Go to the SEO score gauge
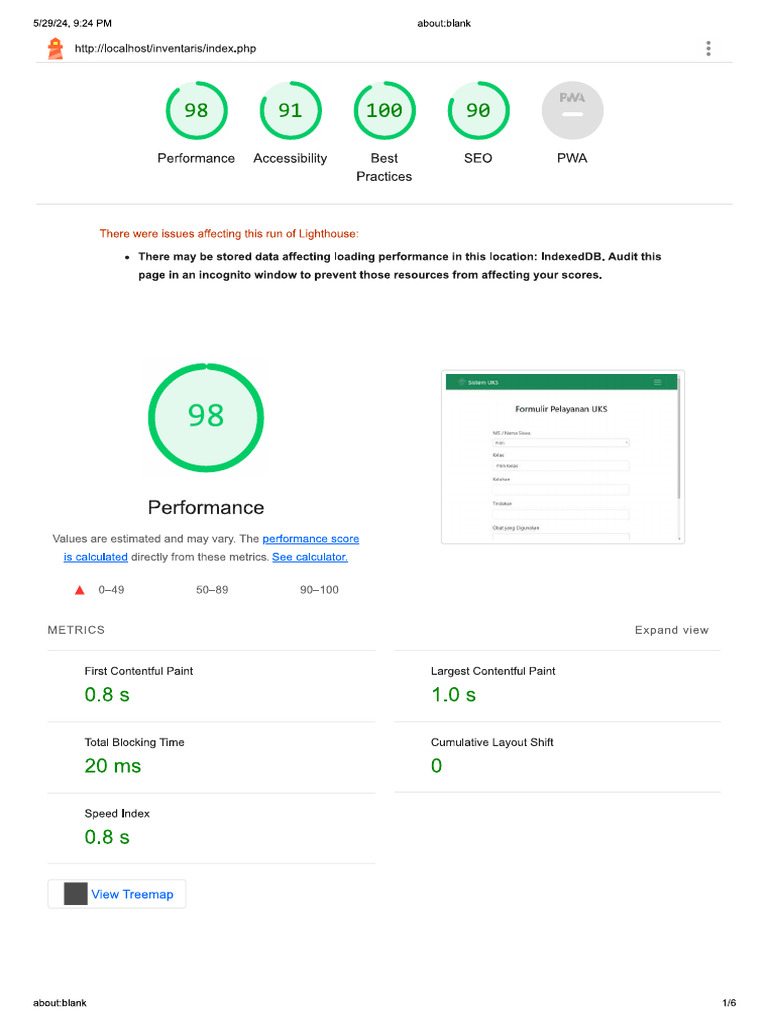This screenshot has width=768, height=1024. pos(478,111)
